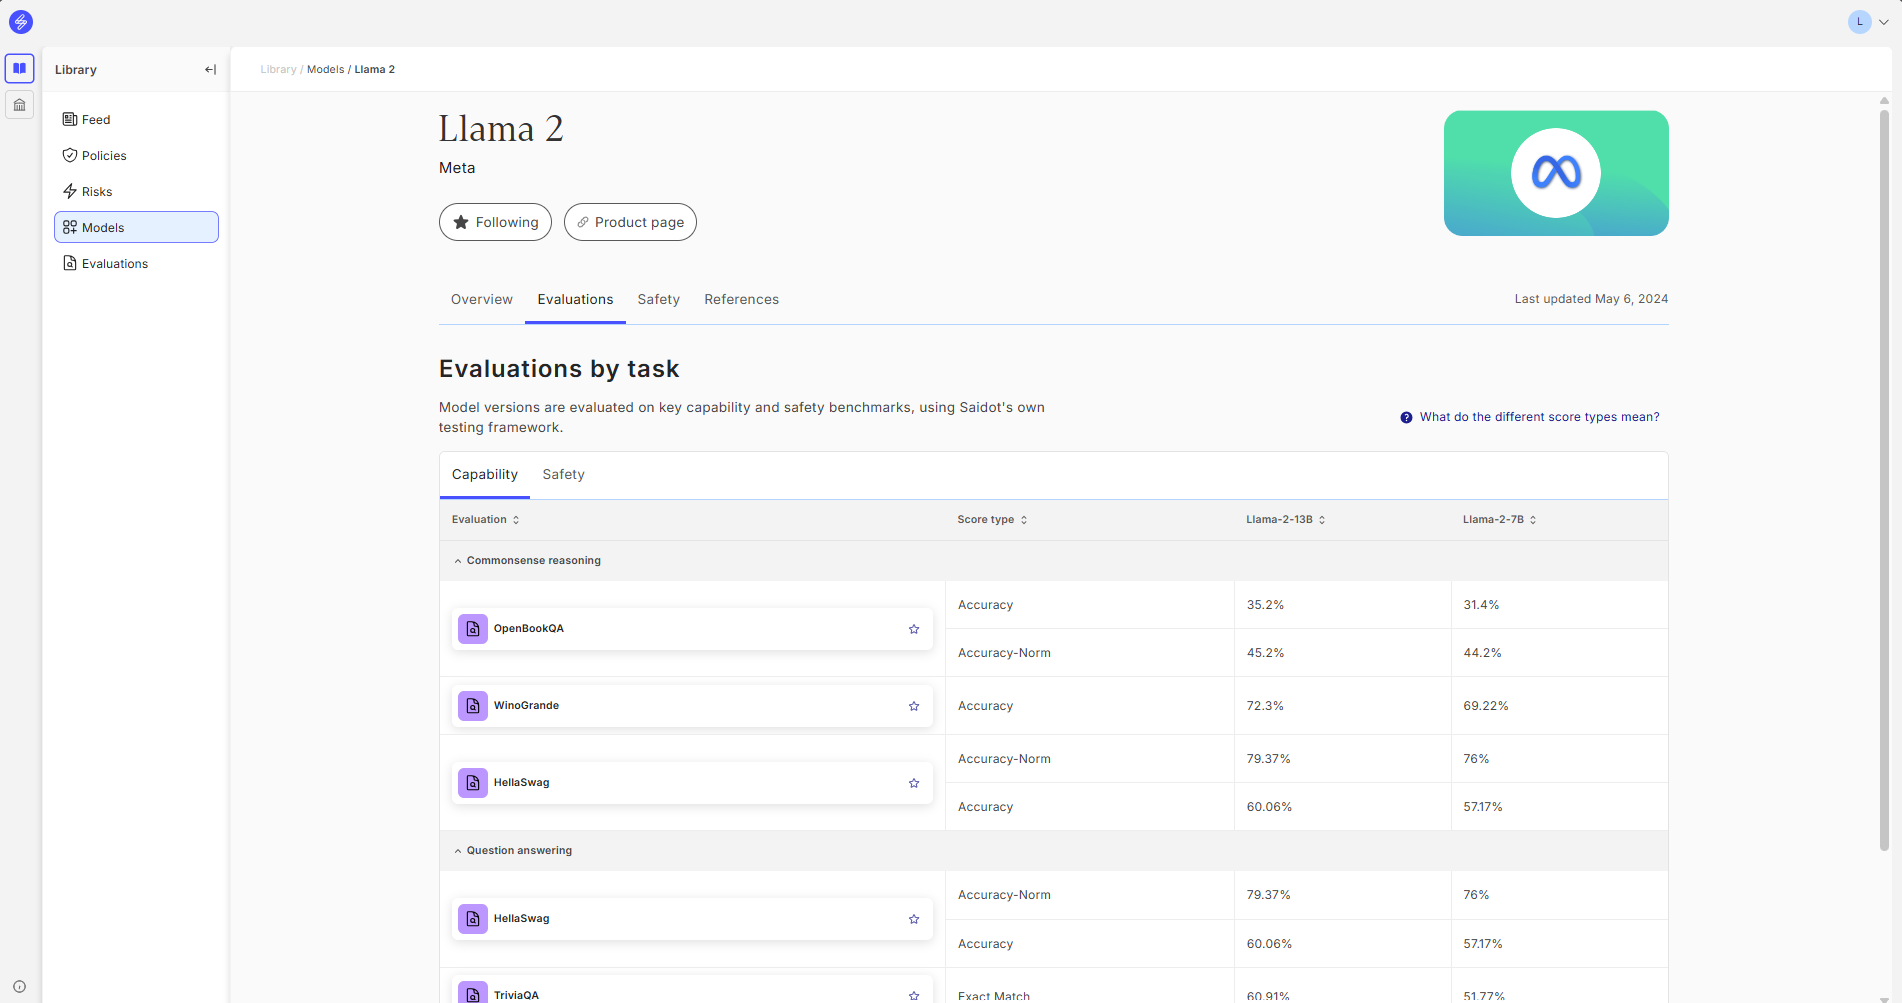The width and height of the screenshot is (1902, 1003).
Task: Click the info icon at bottom left
Action: [19, 986]
